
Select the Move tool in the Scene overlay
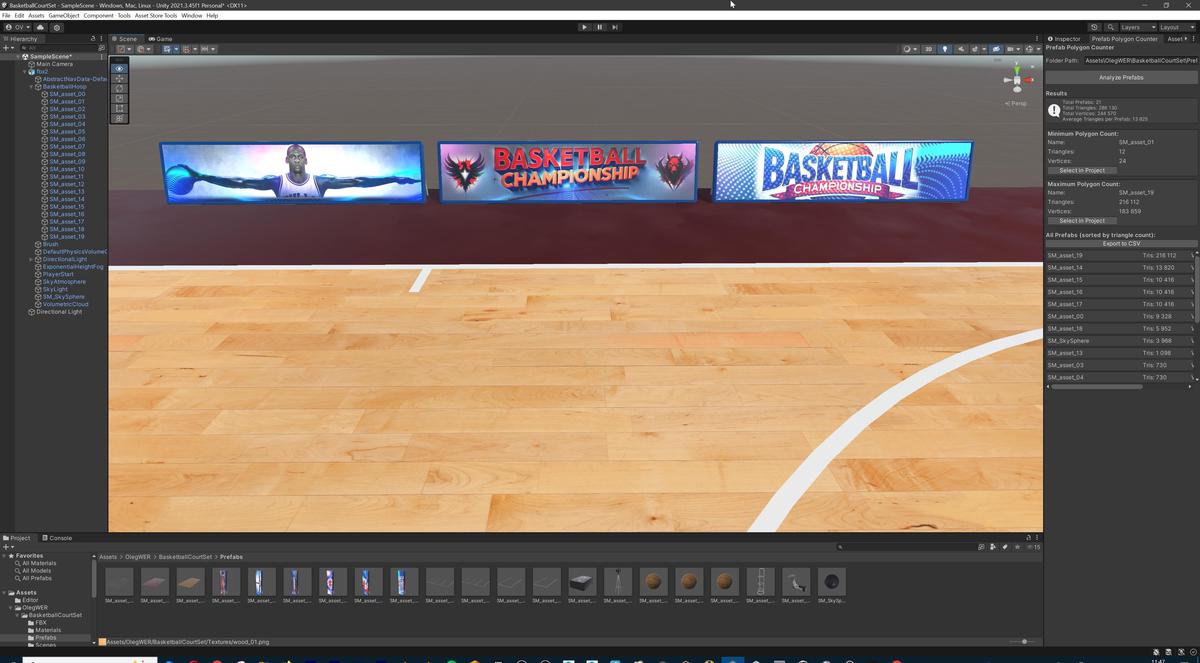coord(119,79)
